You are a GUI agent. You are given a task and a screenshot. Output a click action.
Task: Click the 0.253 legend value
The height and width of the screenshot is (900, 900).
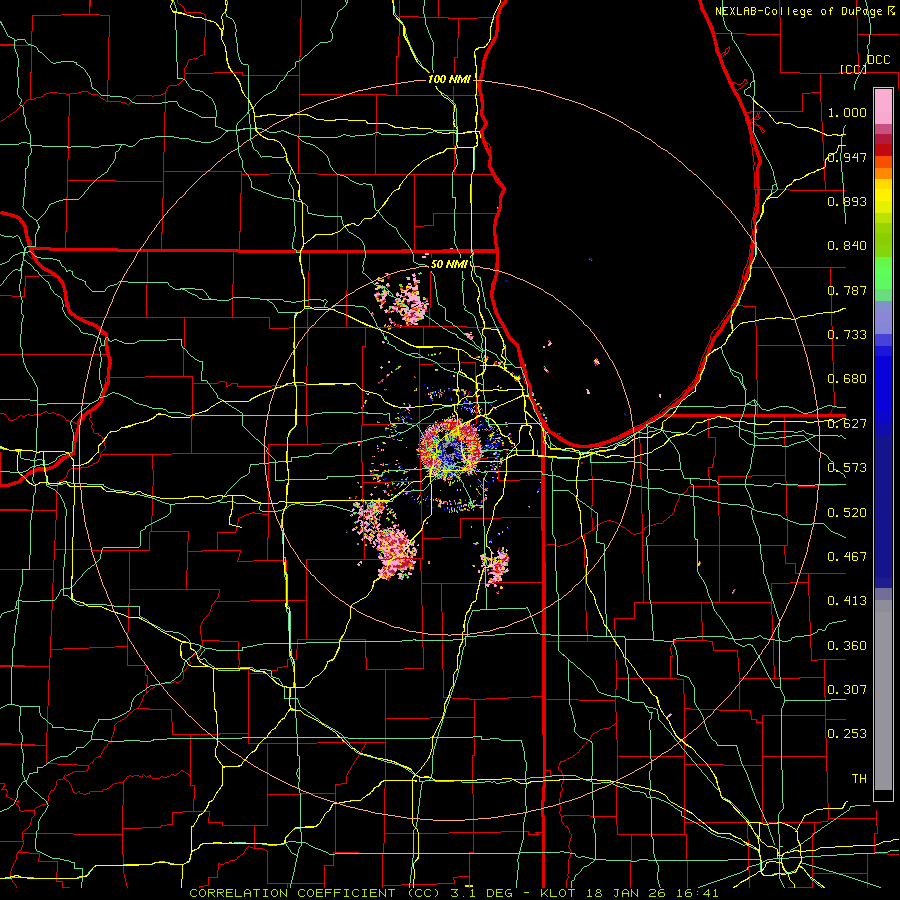click(847, 734)
